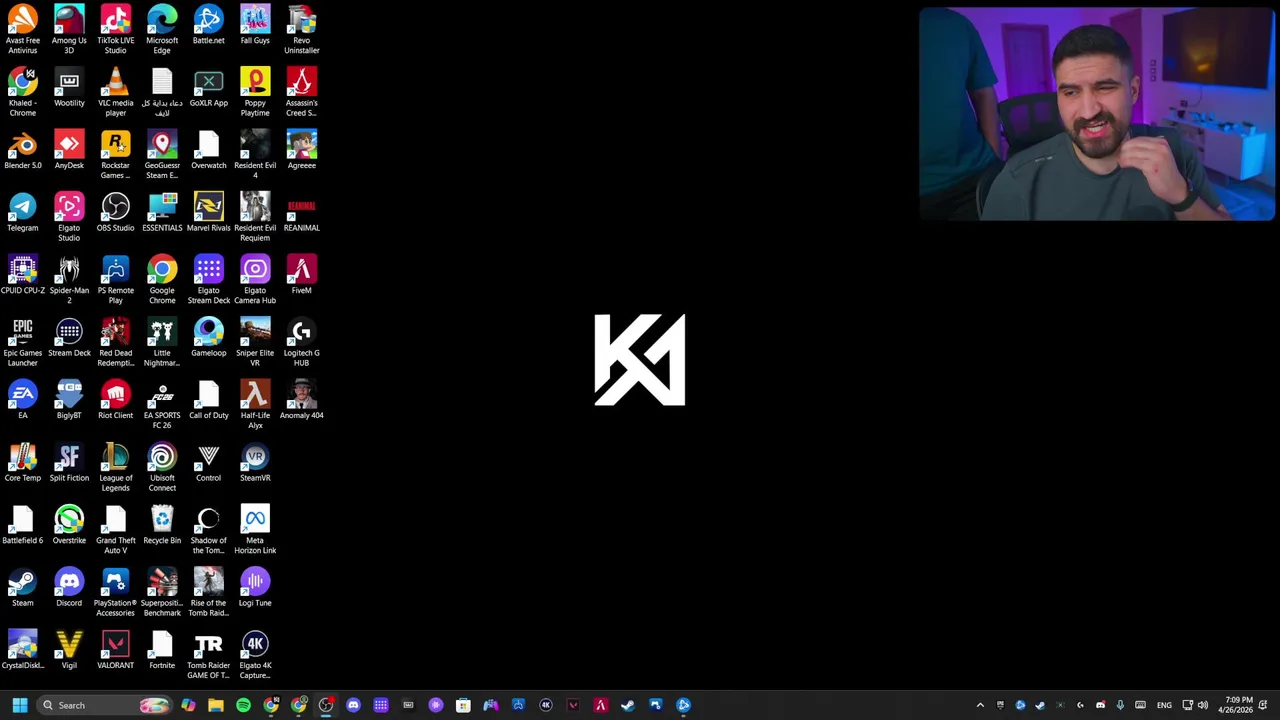This screenshot has height=720, width=1280.
Task: Select the EA app desktop icon
Action: (x=22, y=400)
